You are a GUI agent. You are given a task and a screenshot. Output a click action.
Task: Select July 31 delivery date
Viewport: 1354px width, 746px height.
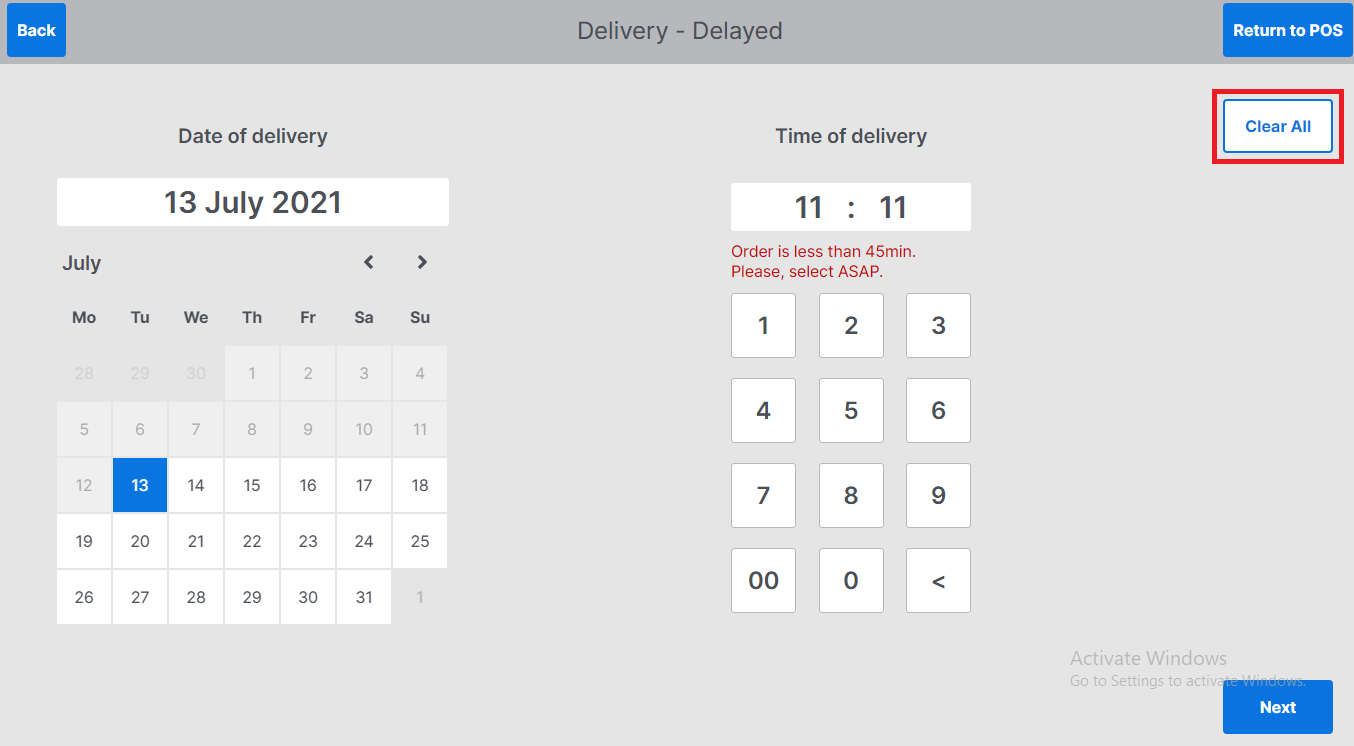tap(364, 597)
